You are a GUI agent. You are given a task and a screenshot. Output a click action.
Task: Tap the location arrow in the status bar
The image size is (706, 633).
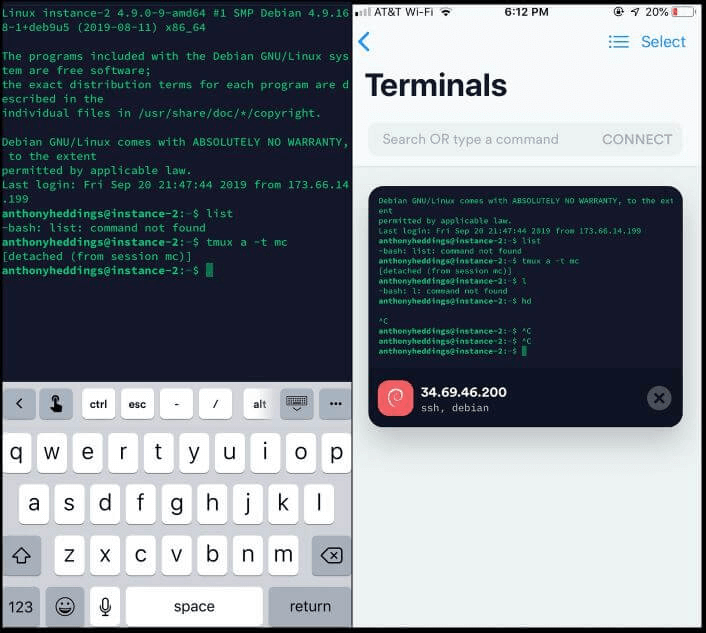[635, 12]
